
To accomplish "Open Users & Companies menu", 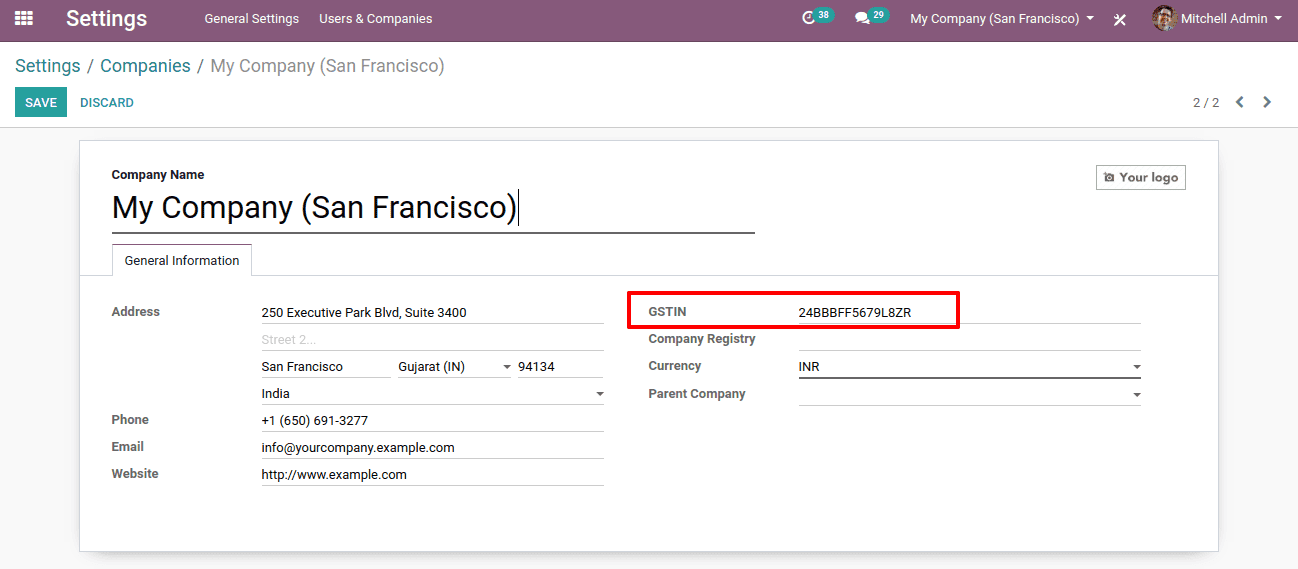I will (x=376, y=18).
